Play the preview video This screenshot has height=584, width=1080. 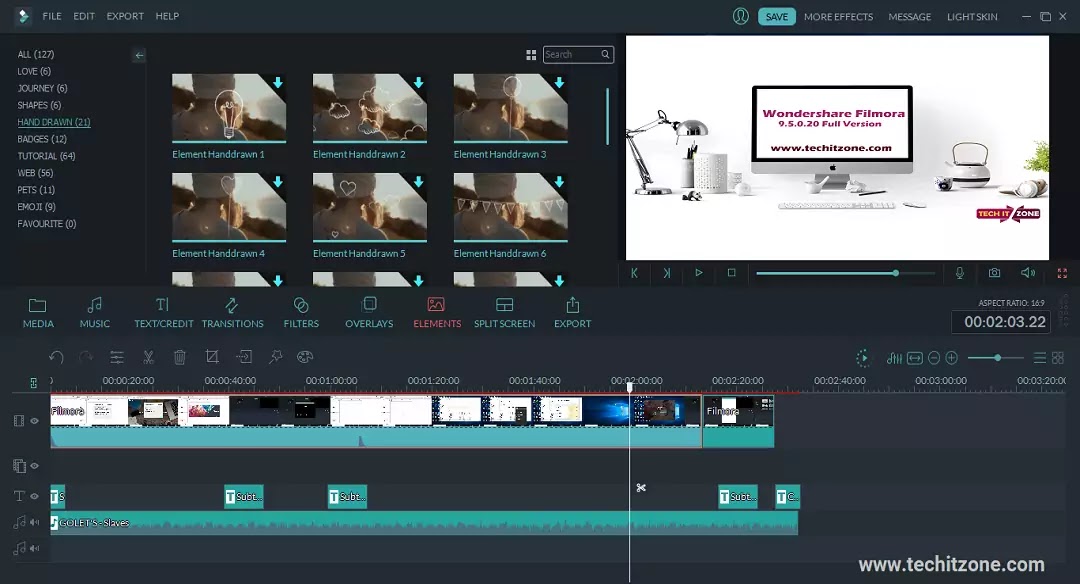(698, 273)
